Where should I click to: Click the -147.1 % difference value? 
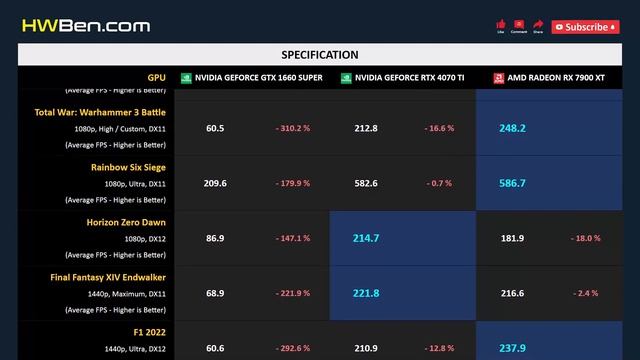[293, 238]
